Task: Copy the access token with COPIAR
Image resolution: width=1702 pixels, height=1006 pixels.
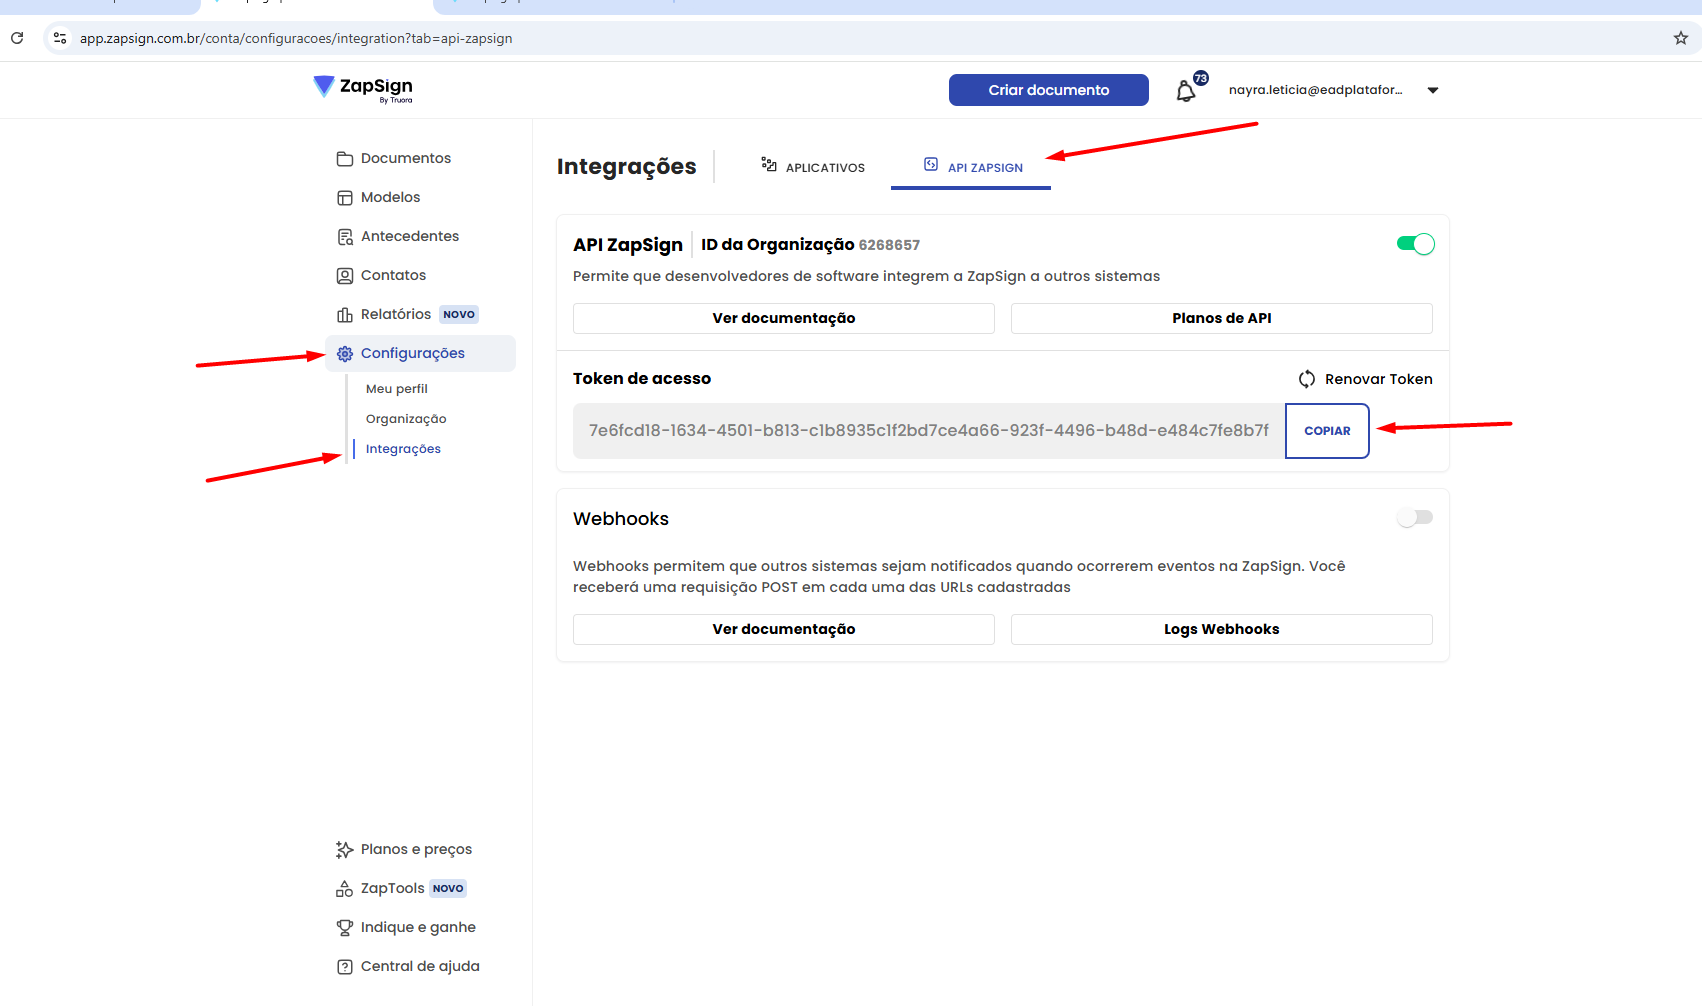Action: (x=1327, y=431)
